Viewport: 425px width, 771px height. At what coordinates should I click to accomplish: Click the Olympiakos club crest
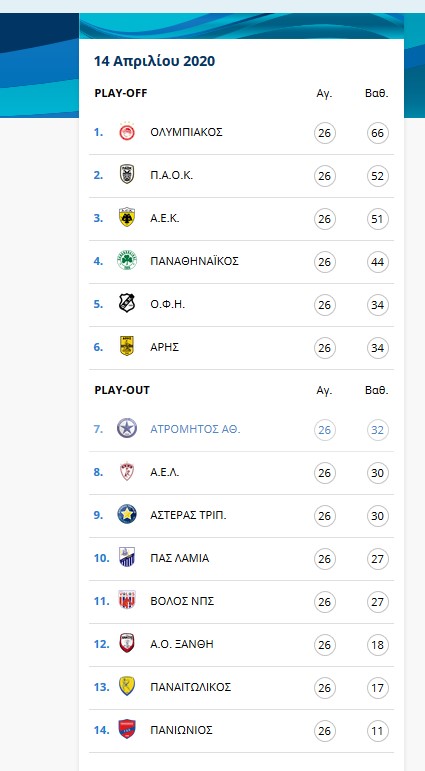(x=127, y=132)
